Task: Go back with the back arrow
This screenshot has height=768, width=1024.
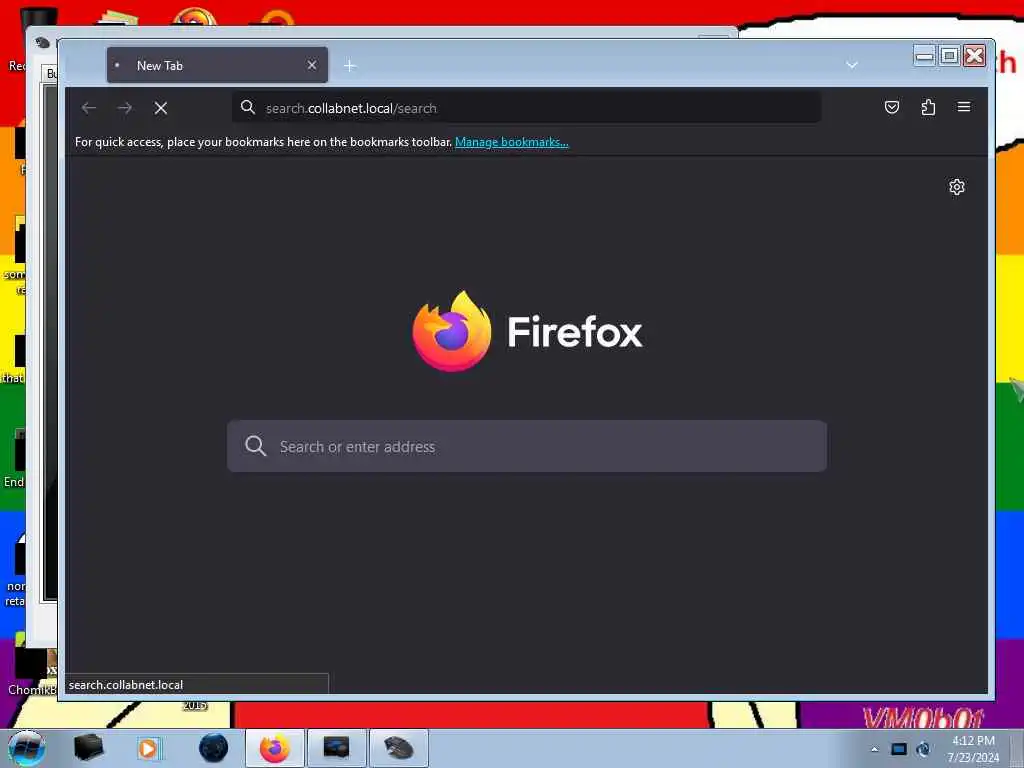Action: pos(89,108)
